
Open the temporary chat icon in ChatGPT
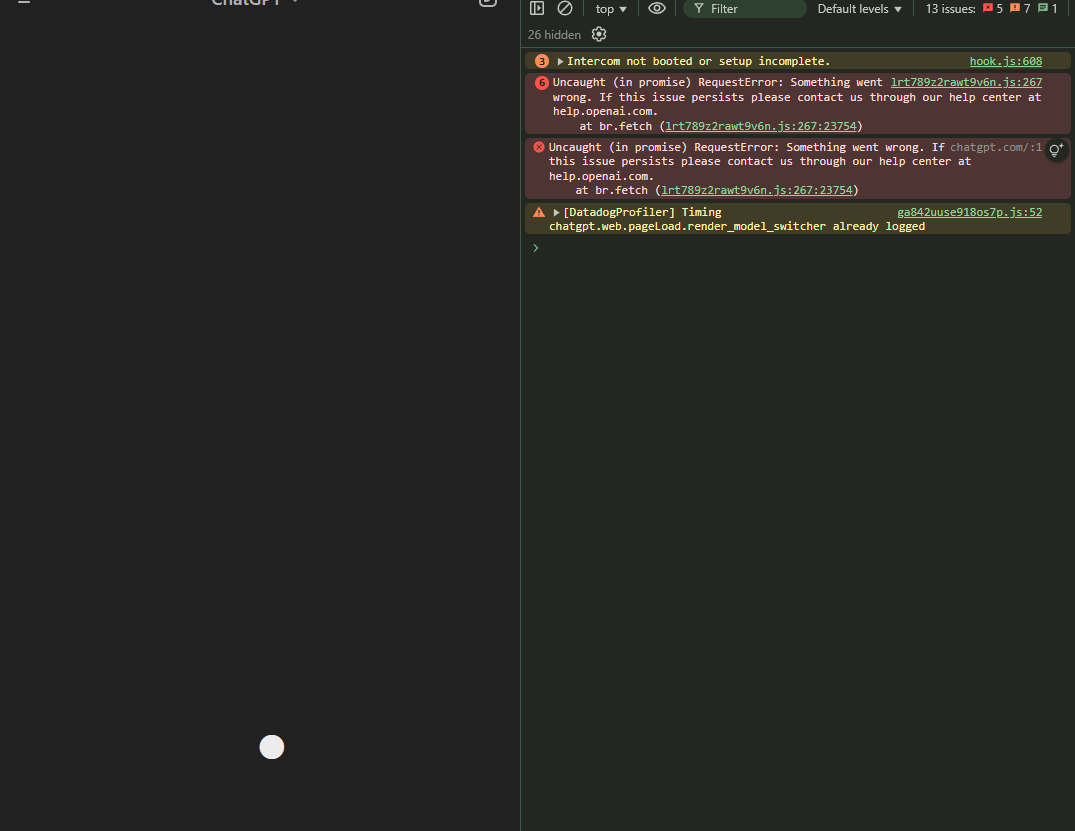487,4
